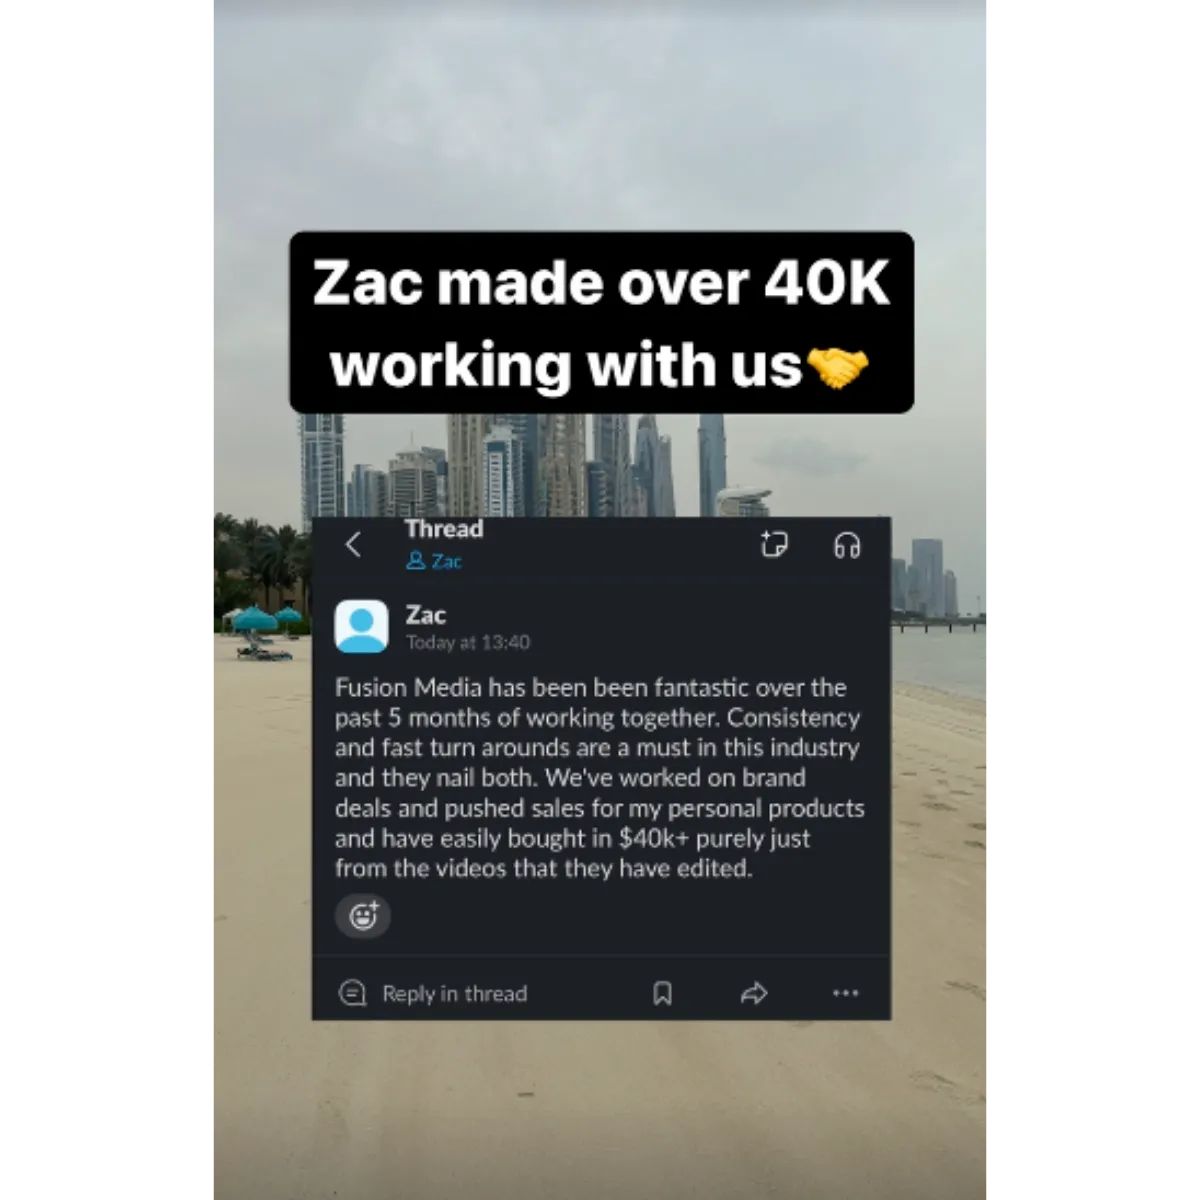Click the Thread header title
Image resolution: width=1200 pixels, height=1200 pixels.
[444, 529]
